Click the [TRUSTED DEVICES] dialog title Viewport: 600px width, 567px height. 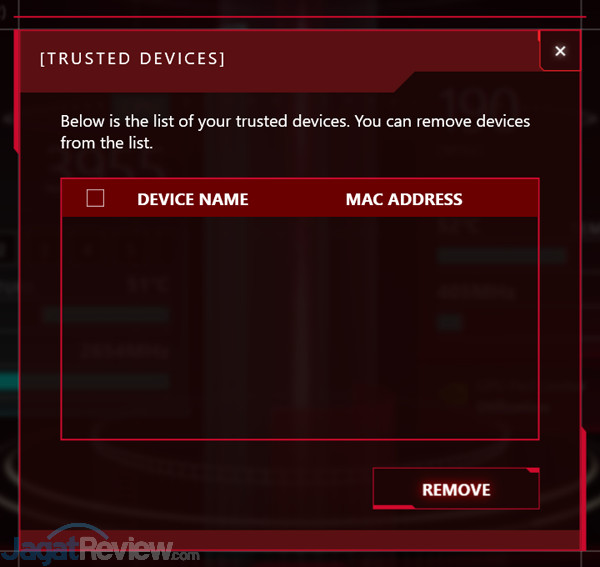point(132,59)
